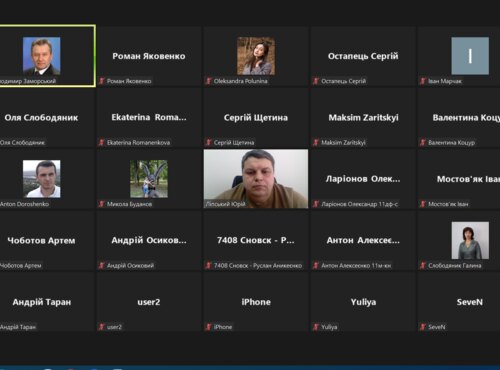Click Anton Doroshenko's profile photo
Viewport: 500px width, 370px height.
(42, 179)
